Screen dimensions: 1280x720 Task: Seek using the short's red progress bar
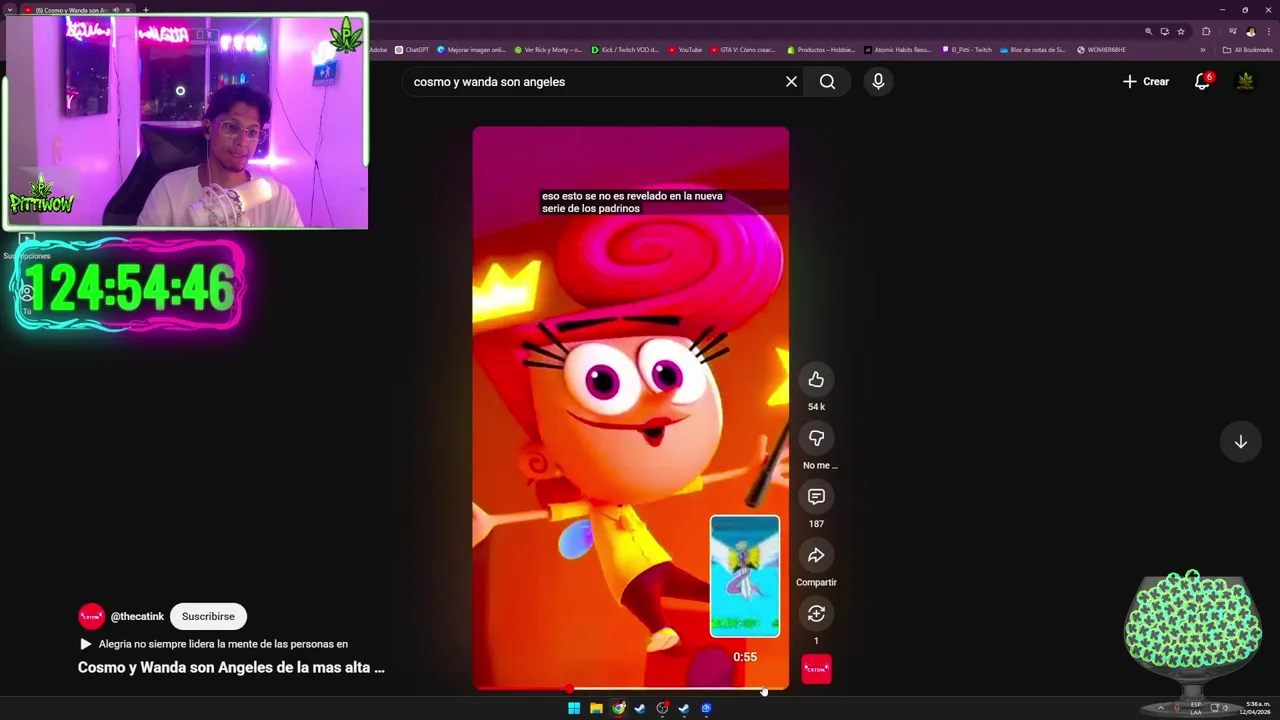(630, 689)
